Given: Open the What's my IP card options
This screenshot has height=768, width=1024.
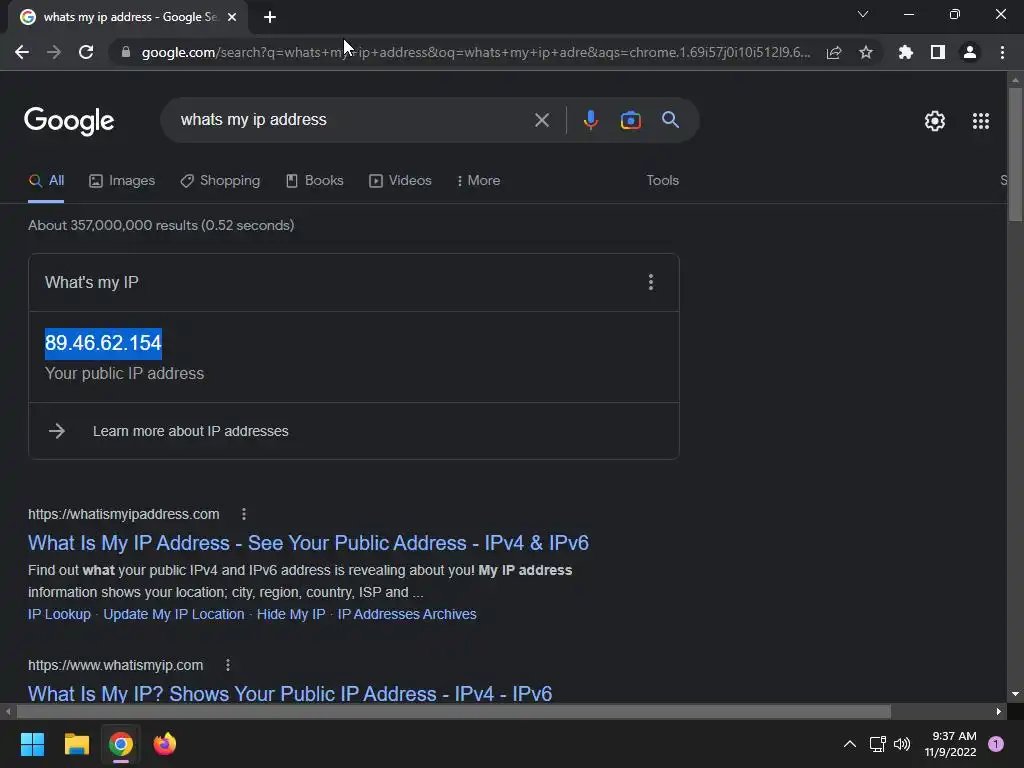Looking at the screenshot, I should (x=650, y=282).
